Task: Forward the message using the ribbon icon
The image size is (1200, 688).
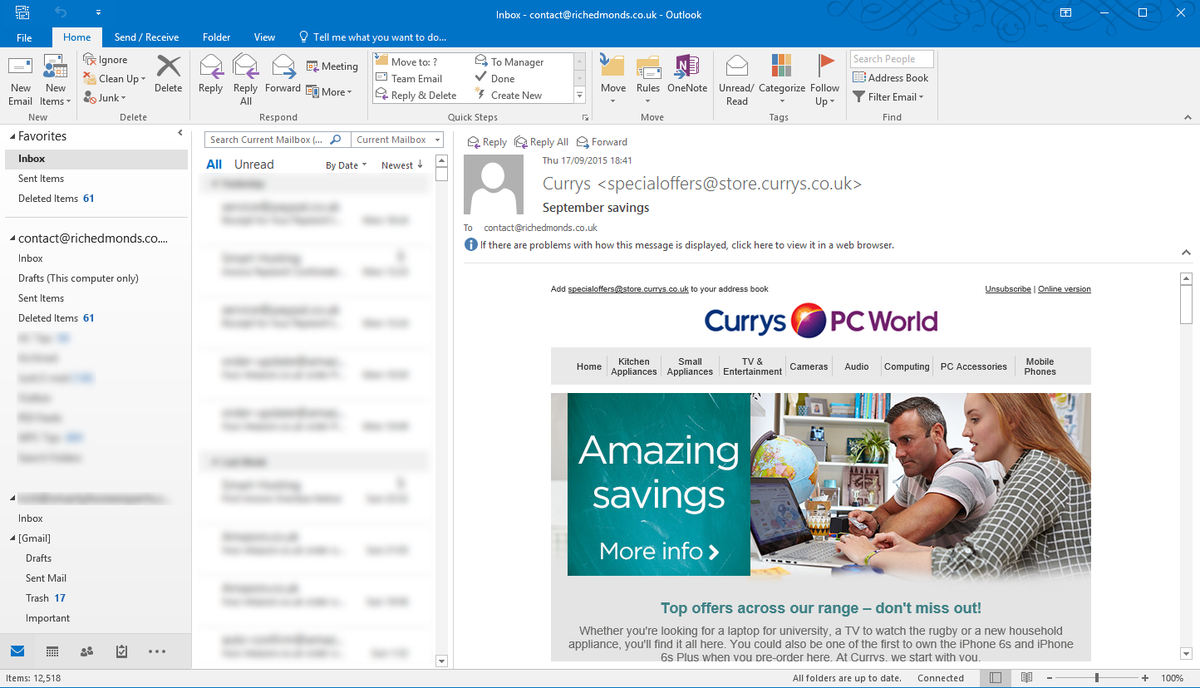Action: pos(282,78)
